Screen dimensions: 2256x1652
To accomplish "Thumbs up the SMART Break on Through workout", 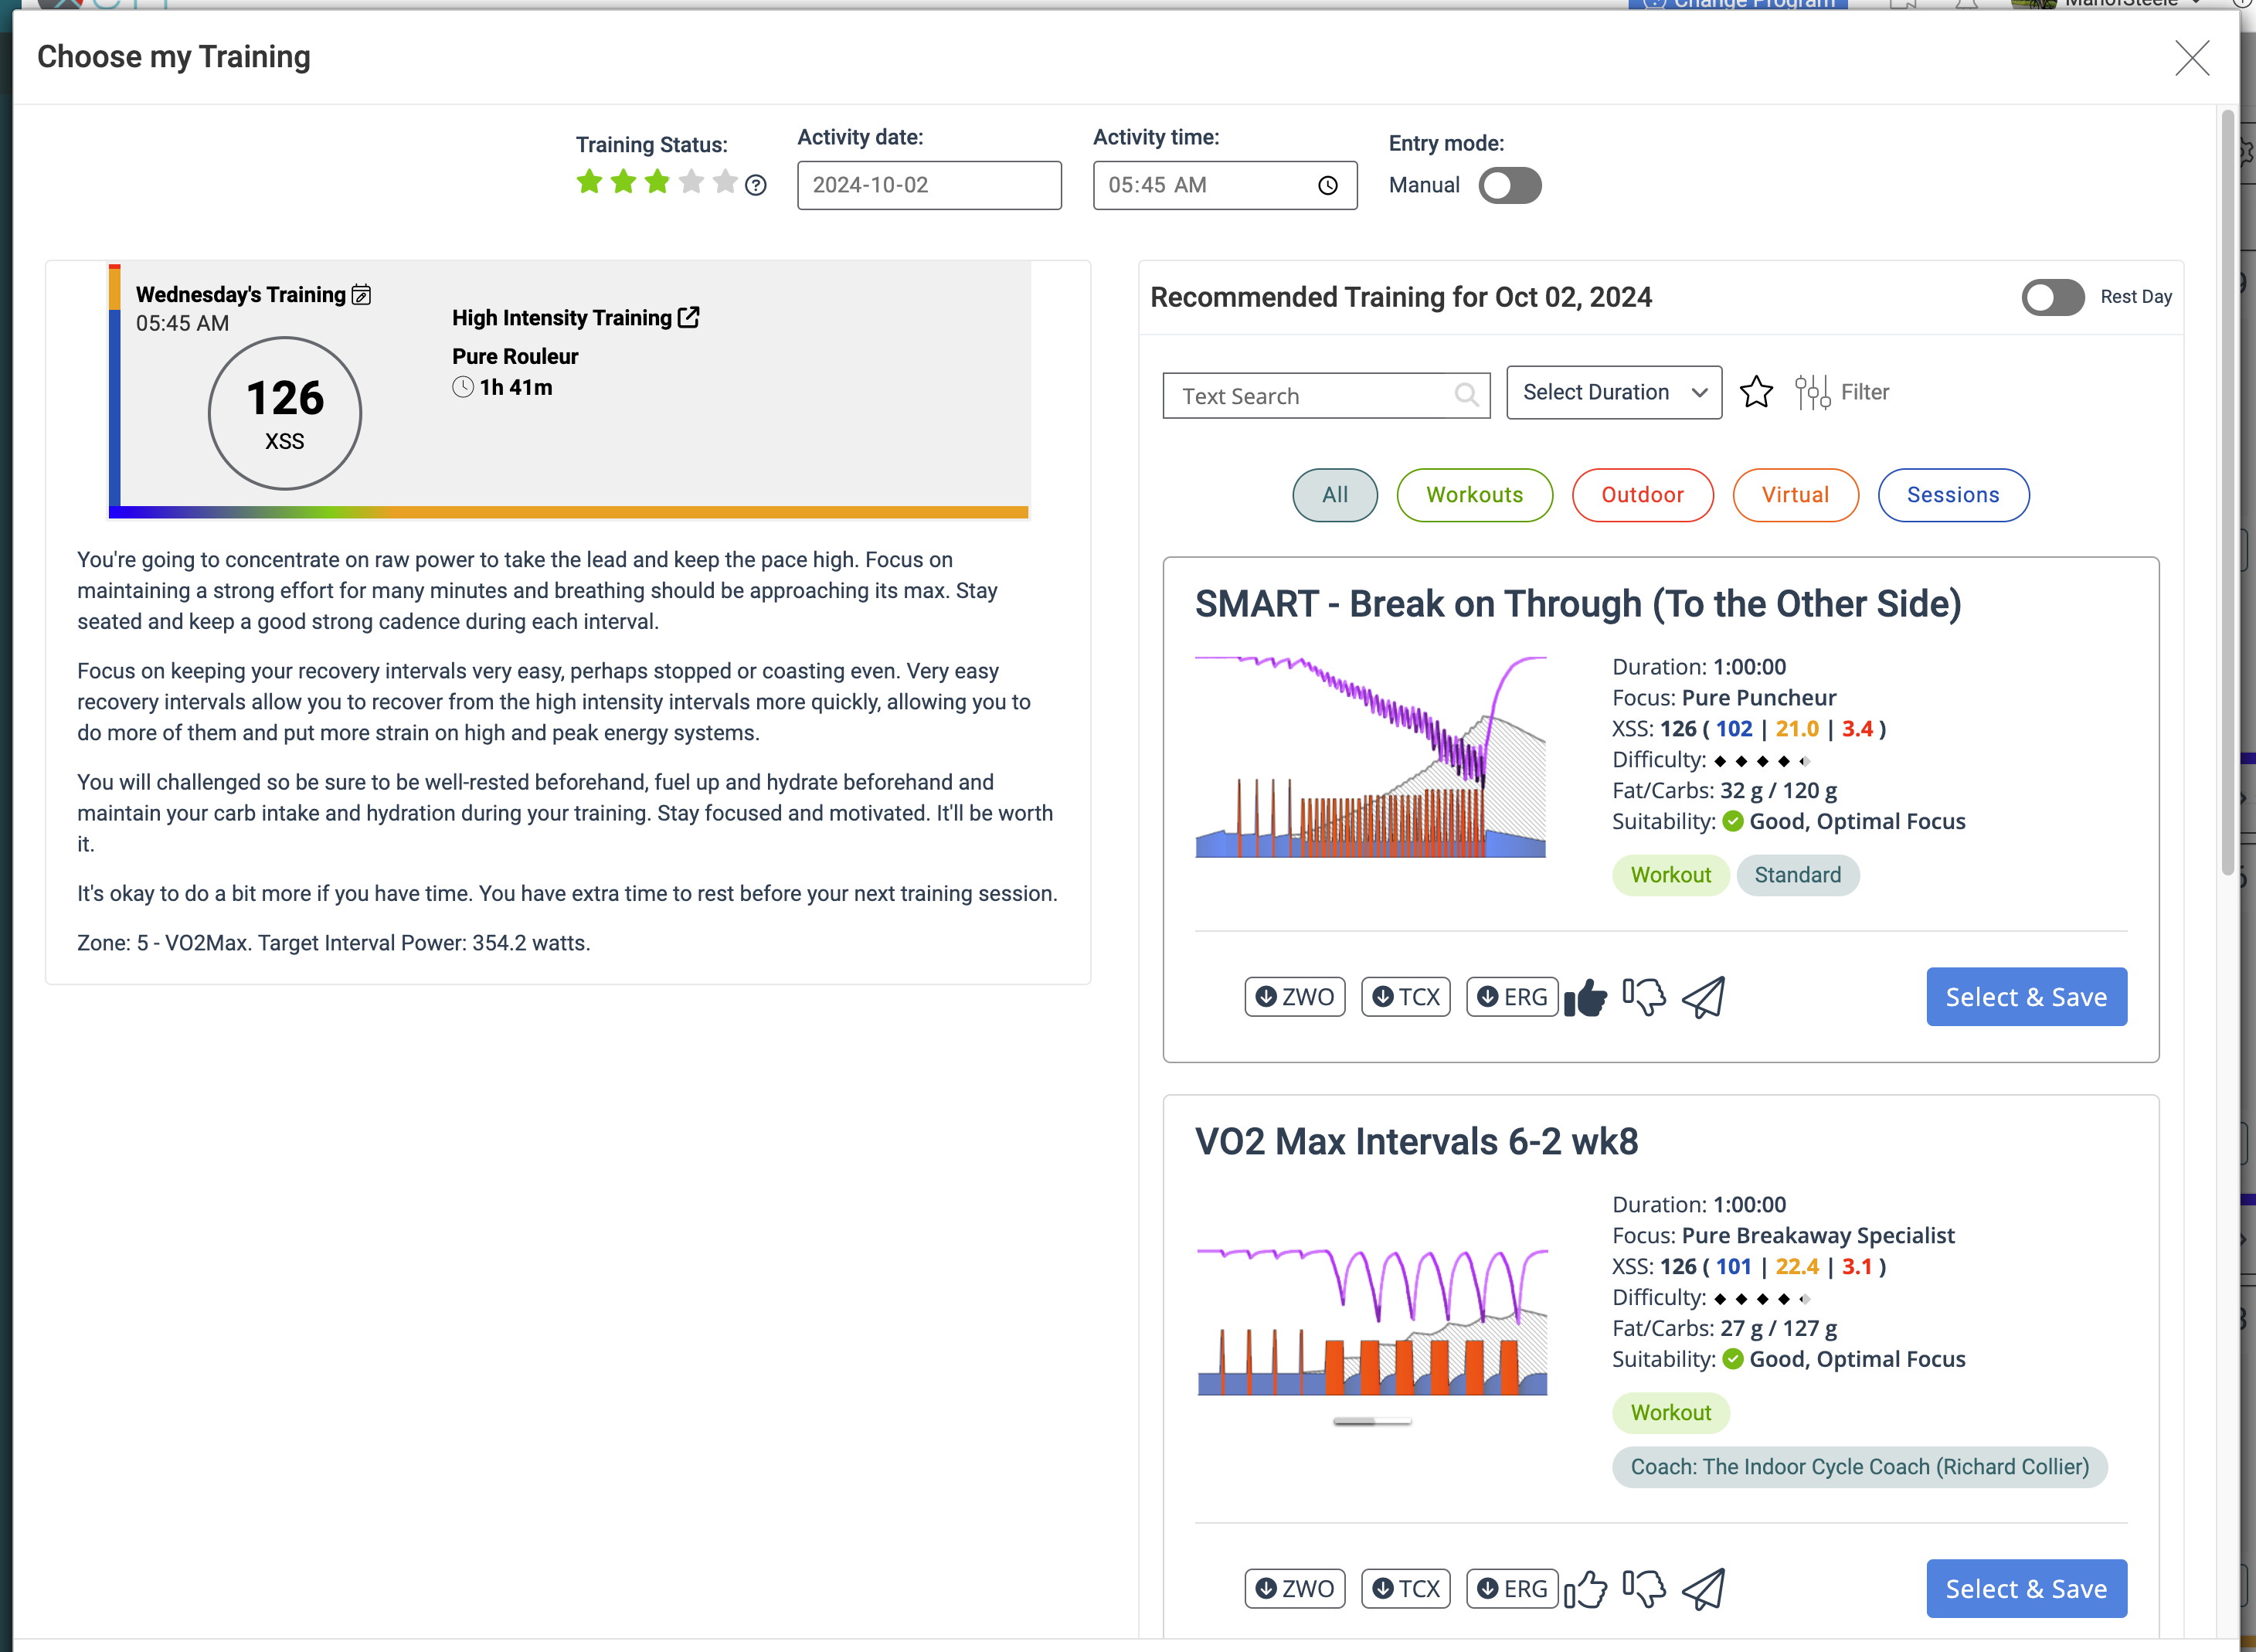I will (1585, 997).
